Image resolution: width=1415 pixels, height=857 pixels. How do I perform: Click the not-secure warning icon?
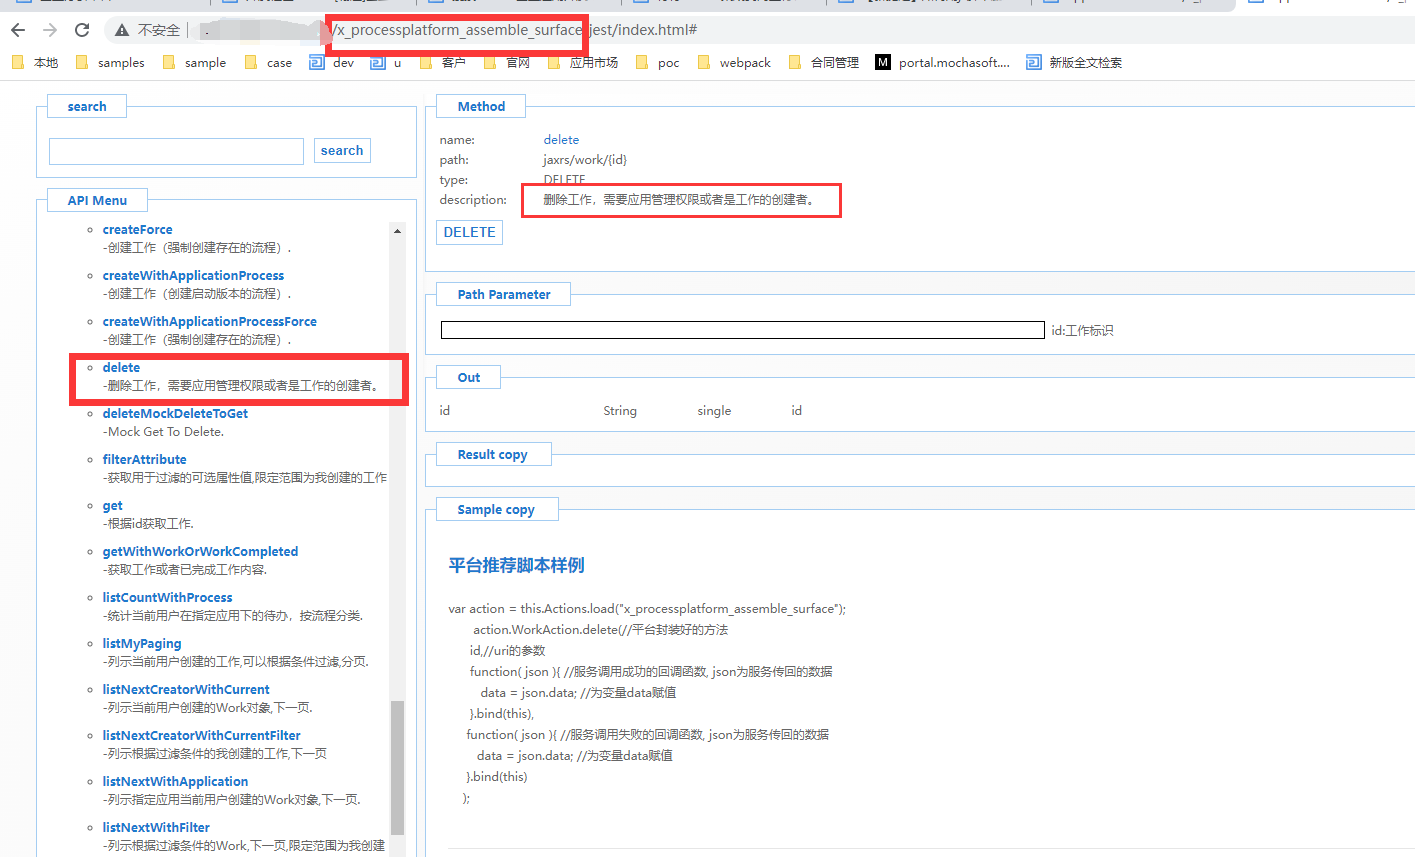pos(122,30)
